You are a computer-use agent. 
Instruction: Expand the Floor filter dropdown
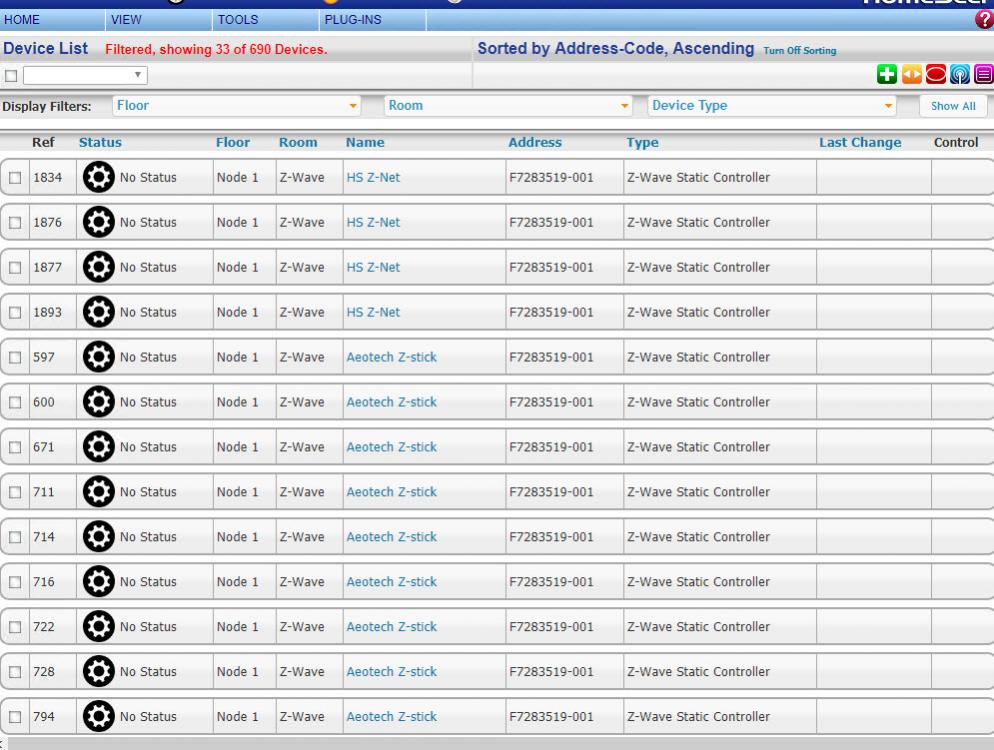pos(236,106)
